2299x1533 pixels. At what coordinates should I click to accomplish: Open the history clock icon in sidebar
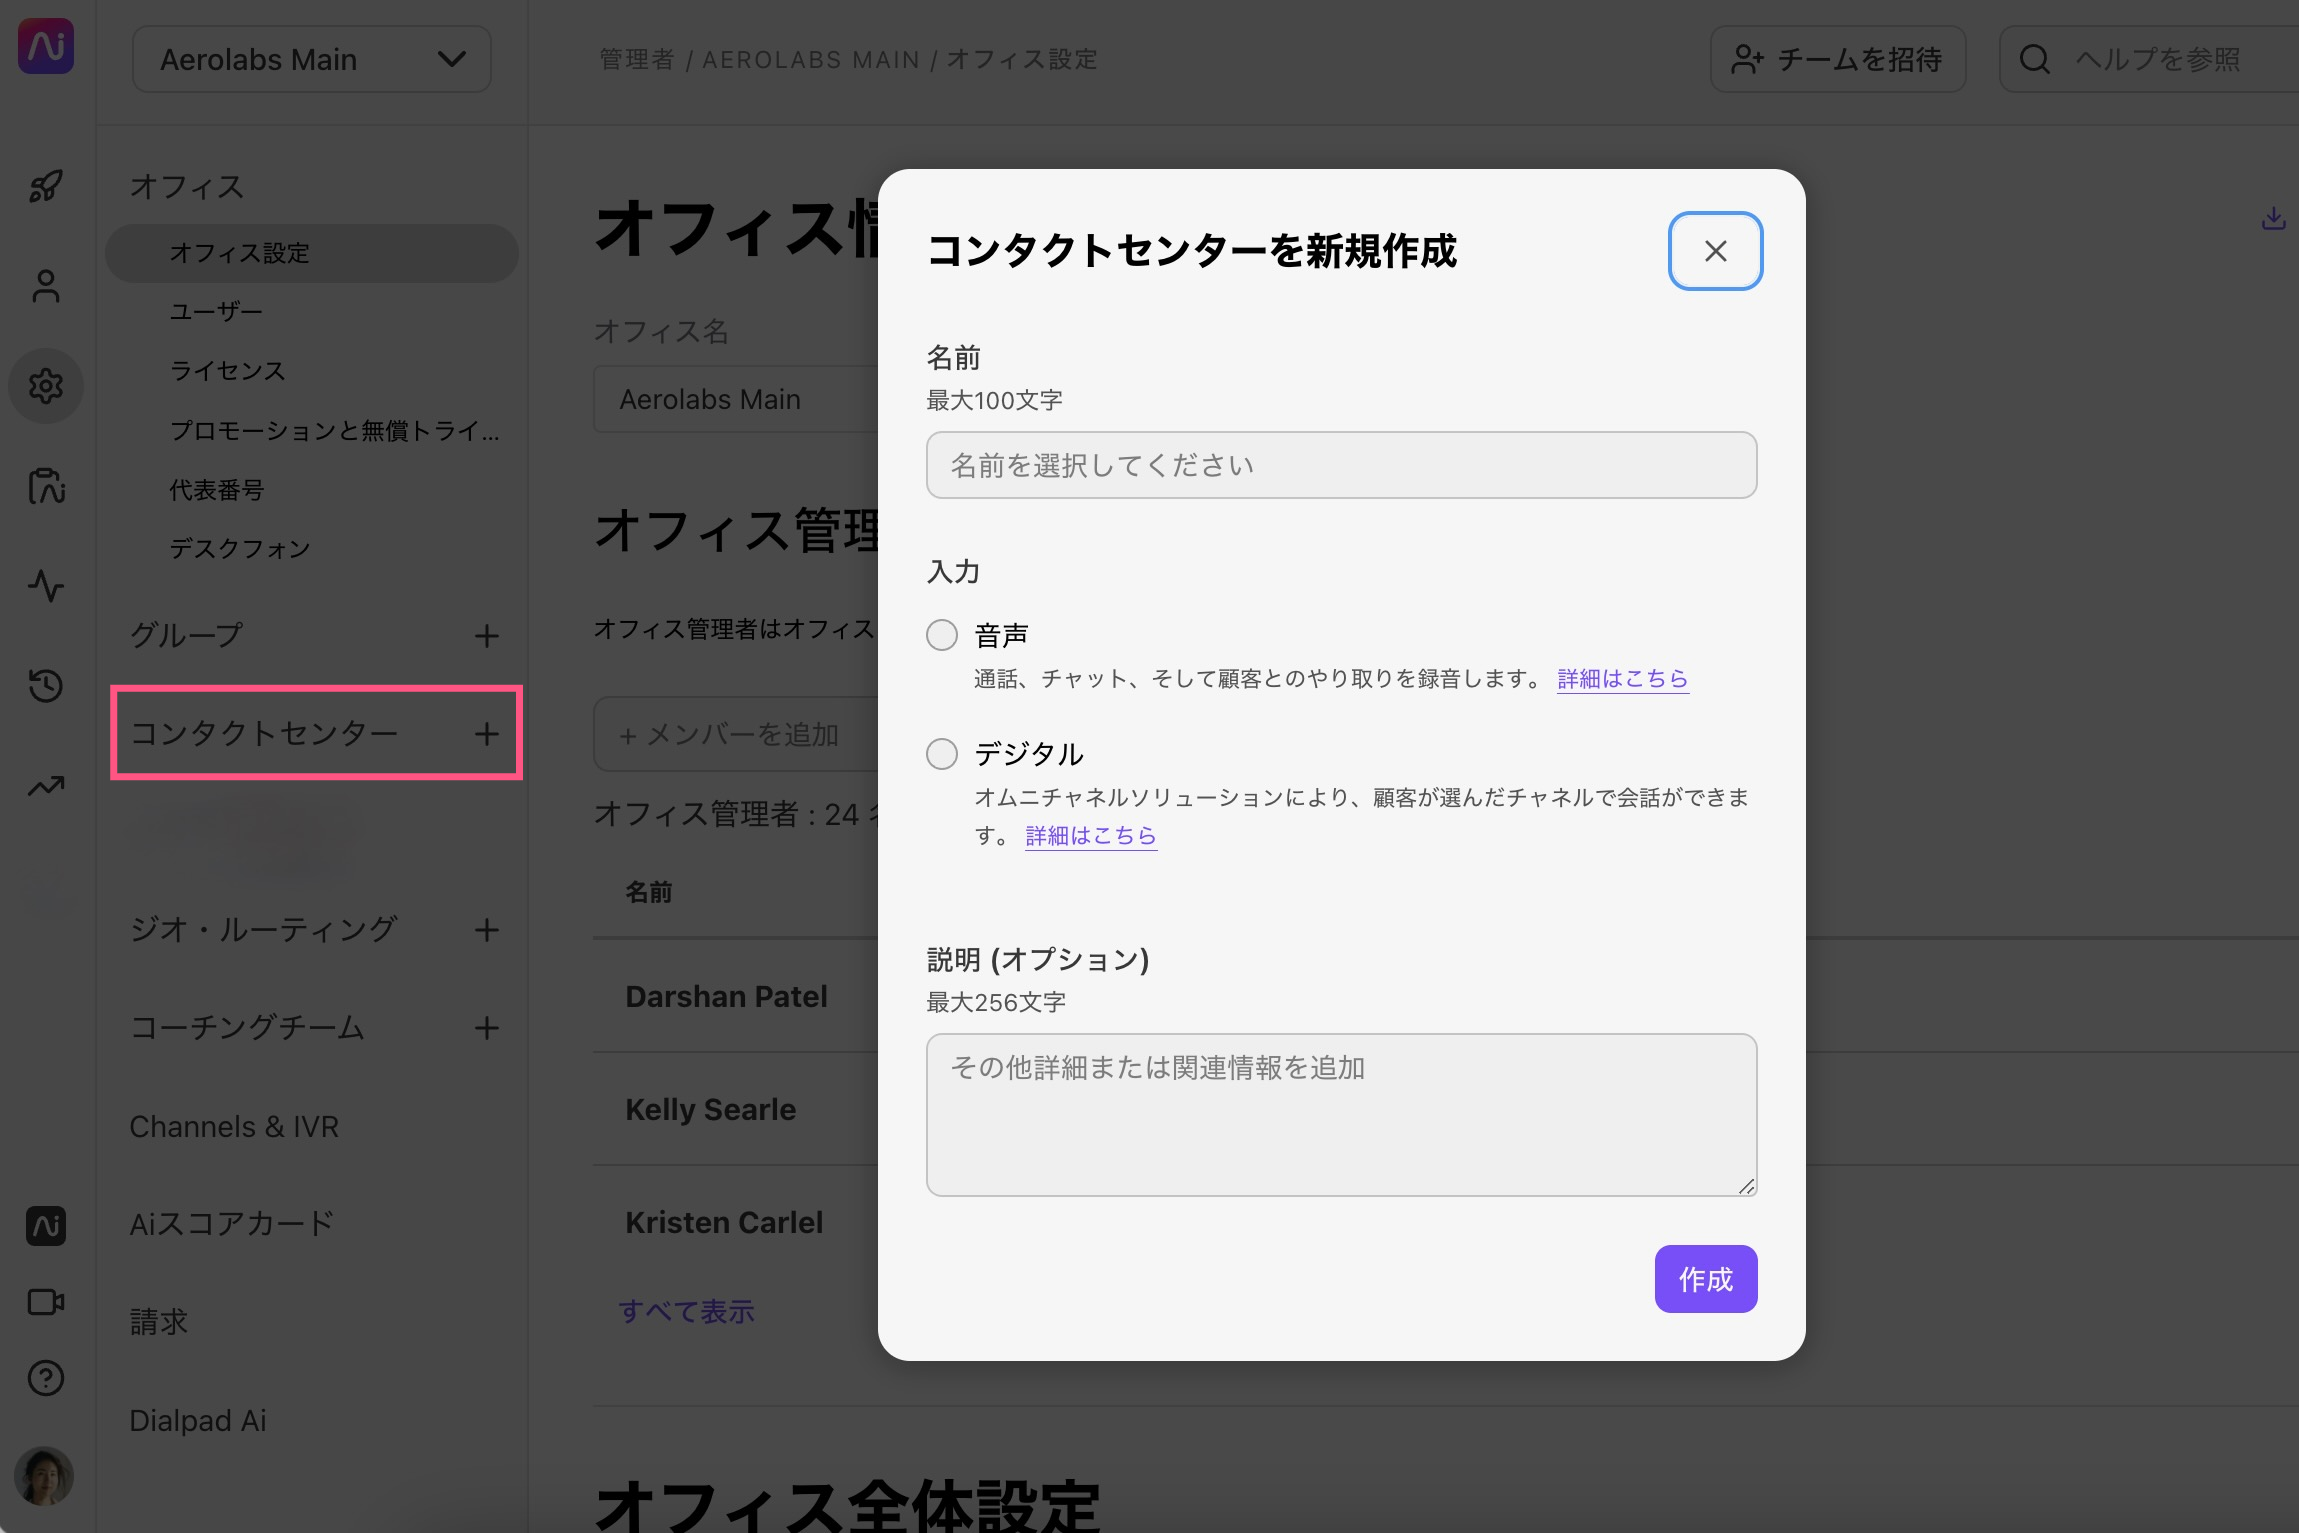tap(46, 686)
